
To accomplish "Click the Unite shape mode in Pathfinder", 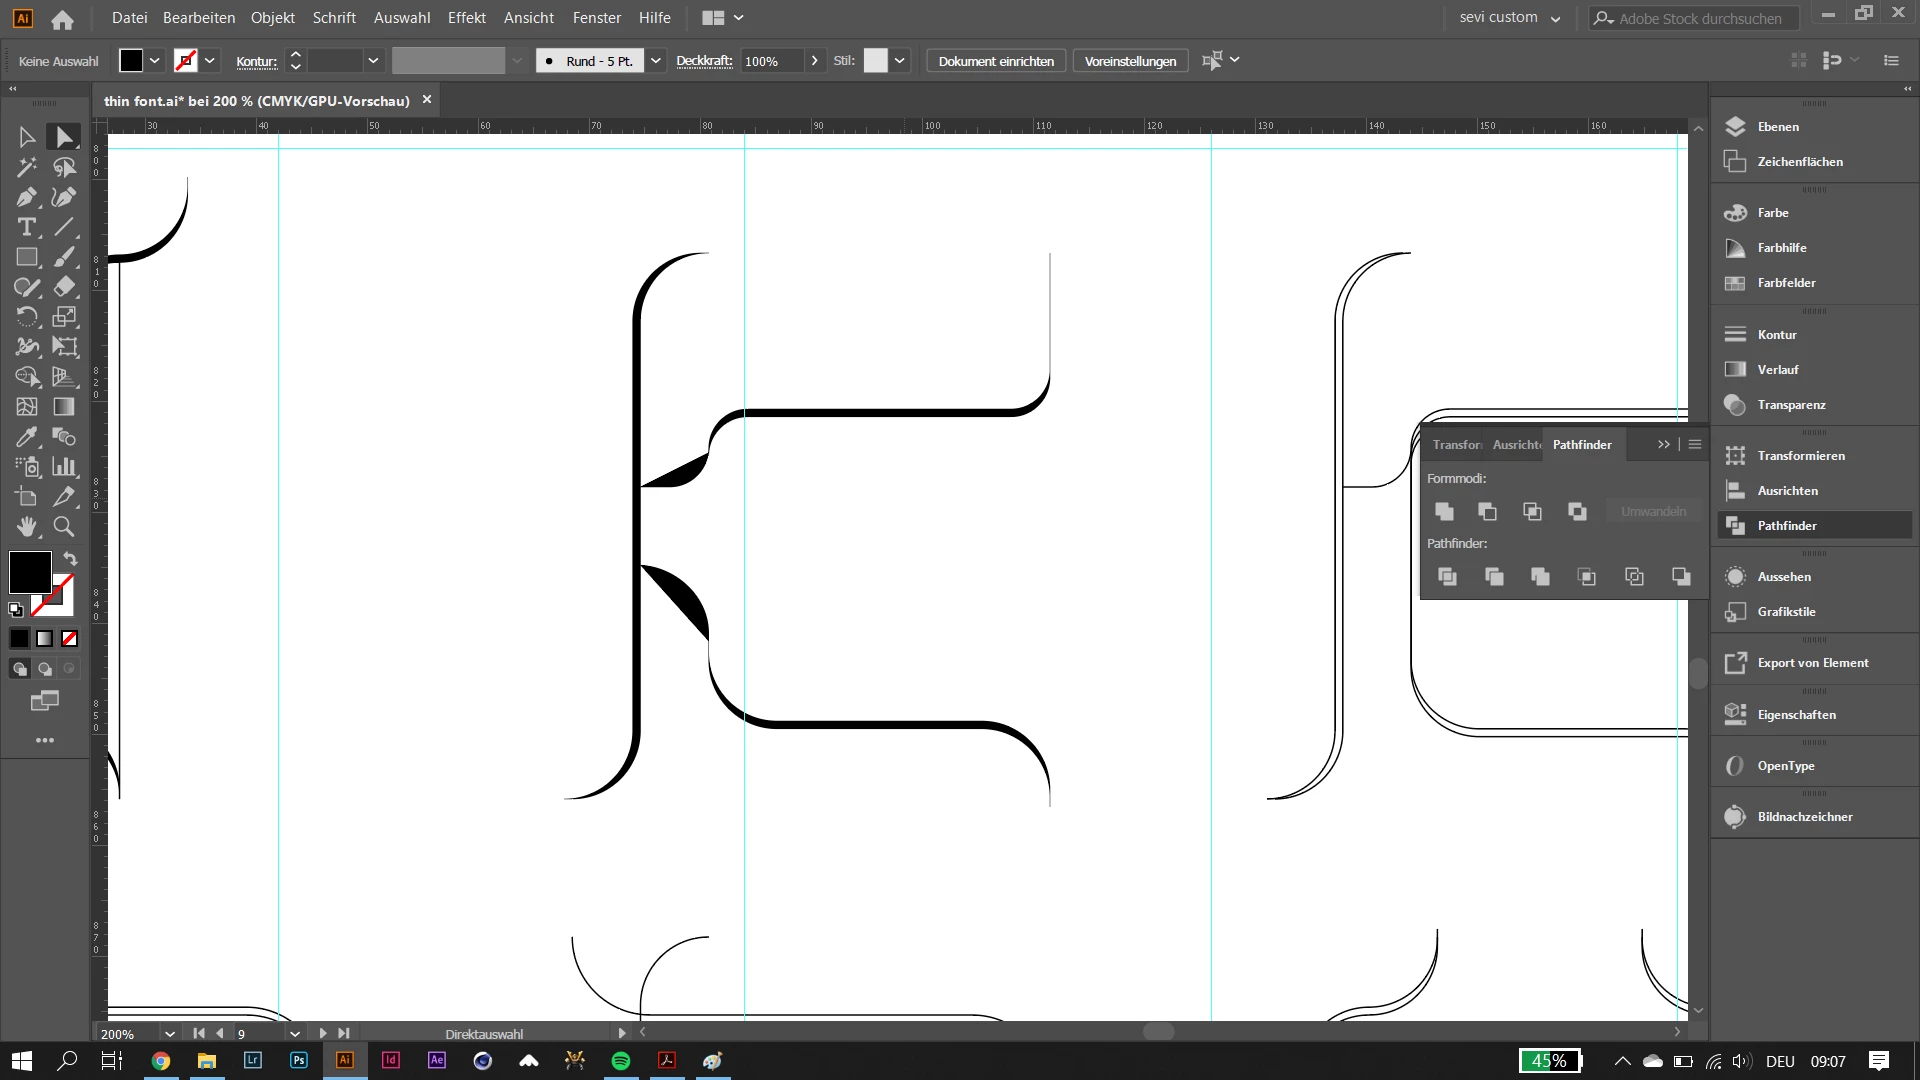I will click(x=1444, y=511).
